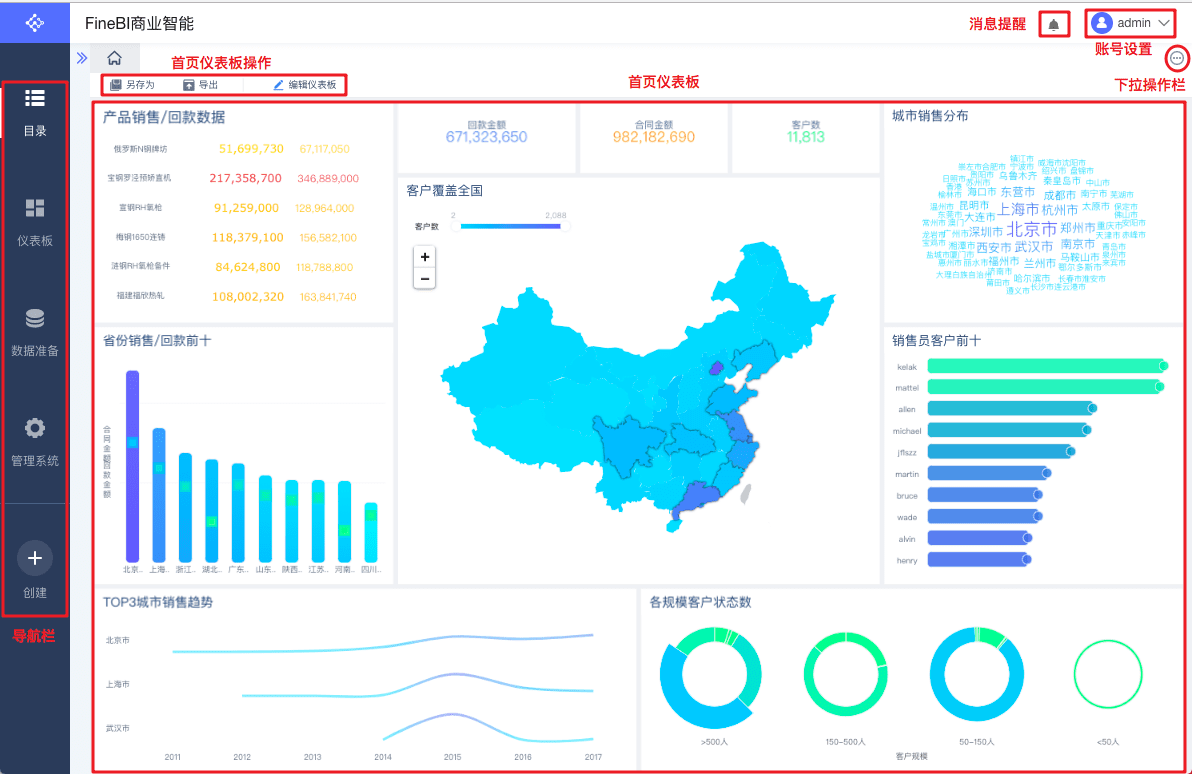Screen dimensions: 1192x774
Task: Open the ellipsis pull-down action bar
Action: 1177,58
